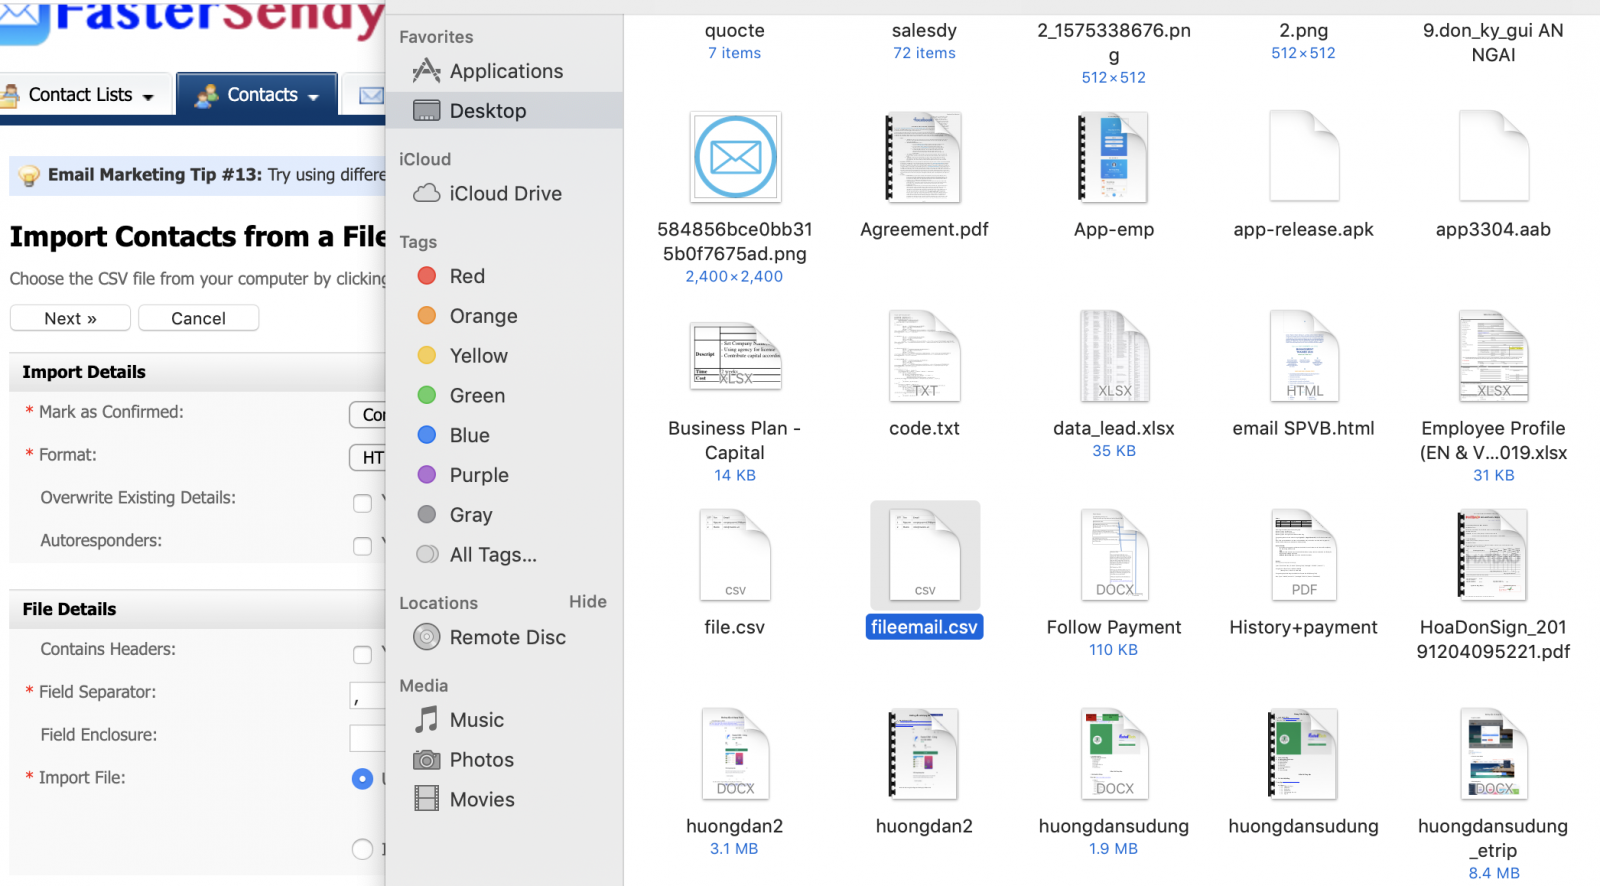Click the email SPVB.html file icon

point(1303,357)
